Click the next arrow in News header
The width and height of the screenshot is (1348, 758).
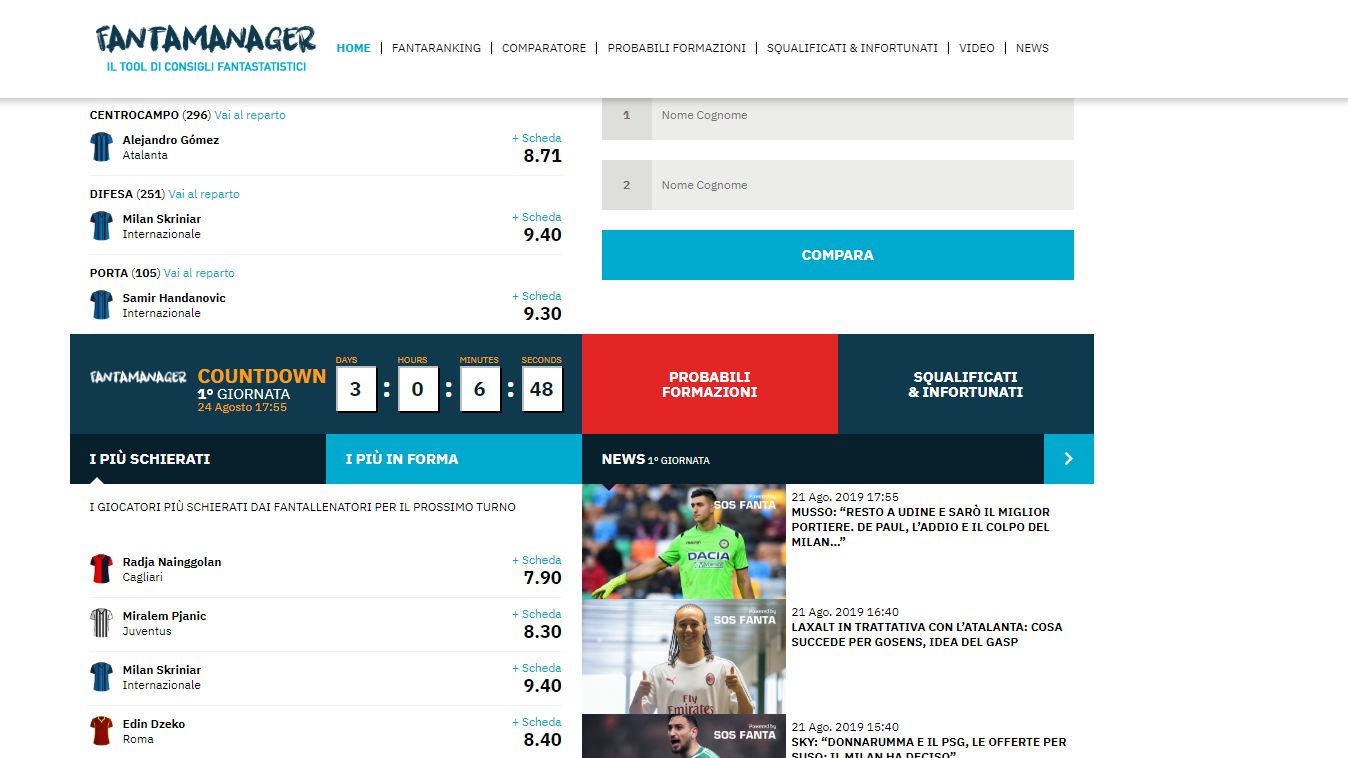[1068, 459]
